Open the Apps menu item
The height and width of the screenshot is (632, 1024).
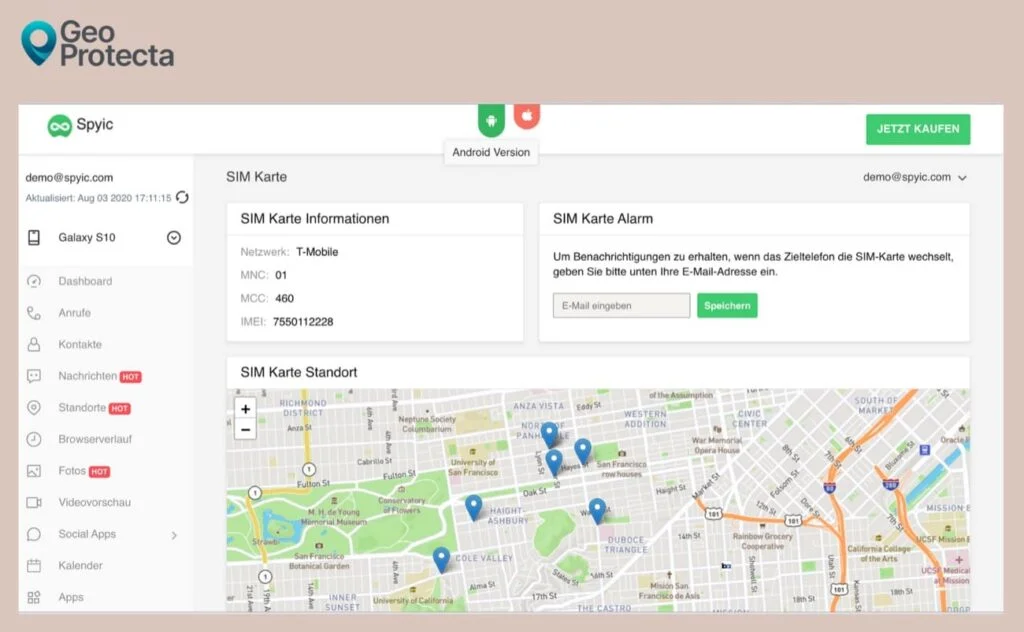tap(71, 597)
